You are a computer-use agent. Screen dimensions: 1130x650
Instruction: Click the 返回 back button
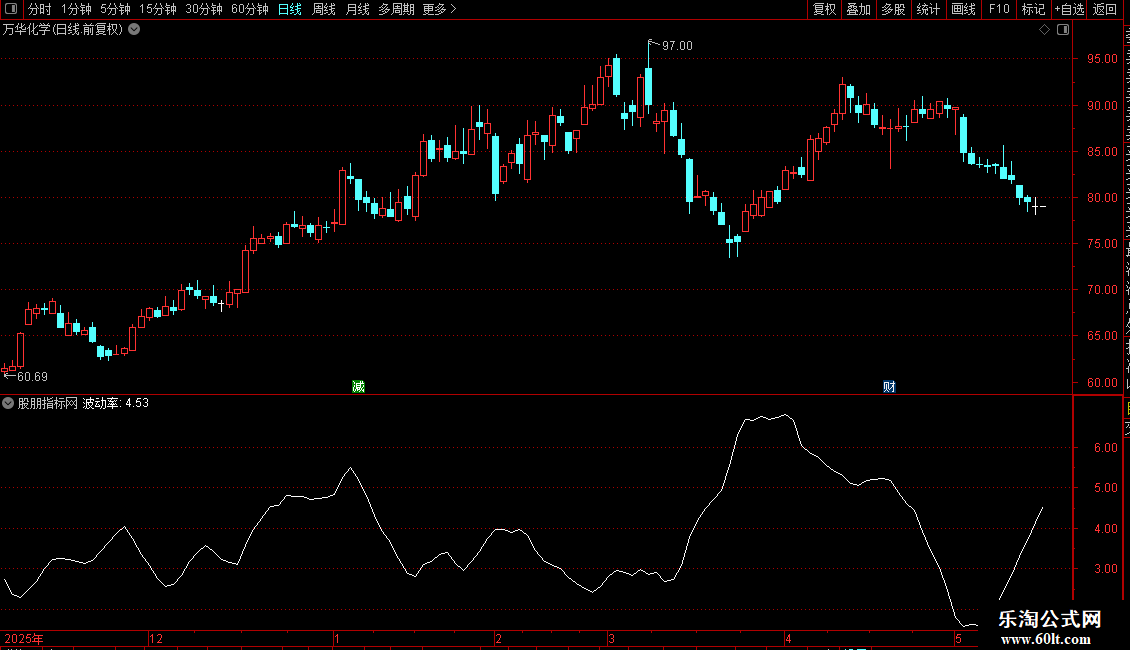click(1105, 9)
